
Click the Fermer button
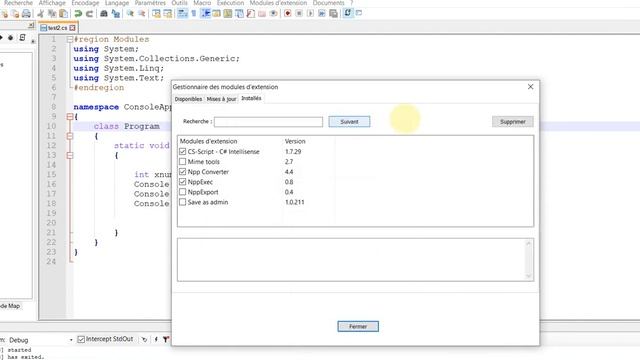358,327
